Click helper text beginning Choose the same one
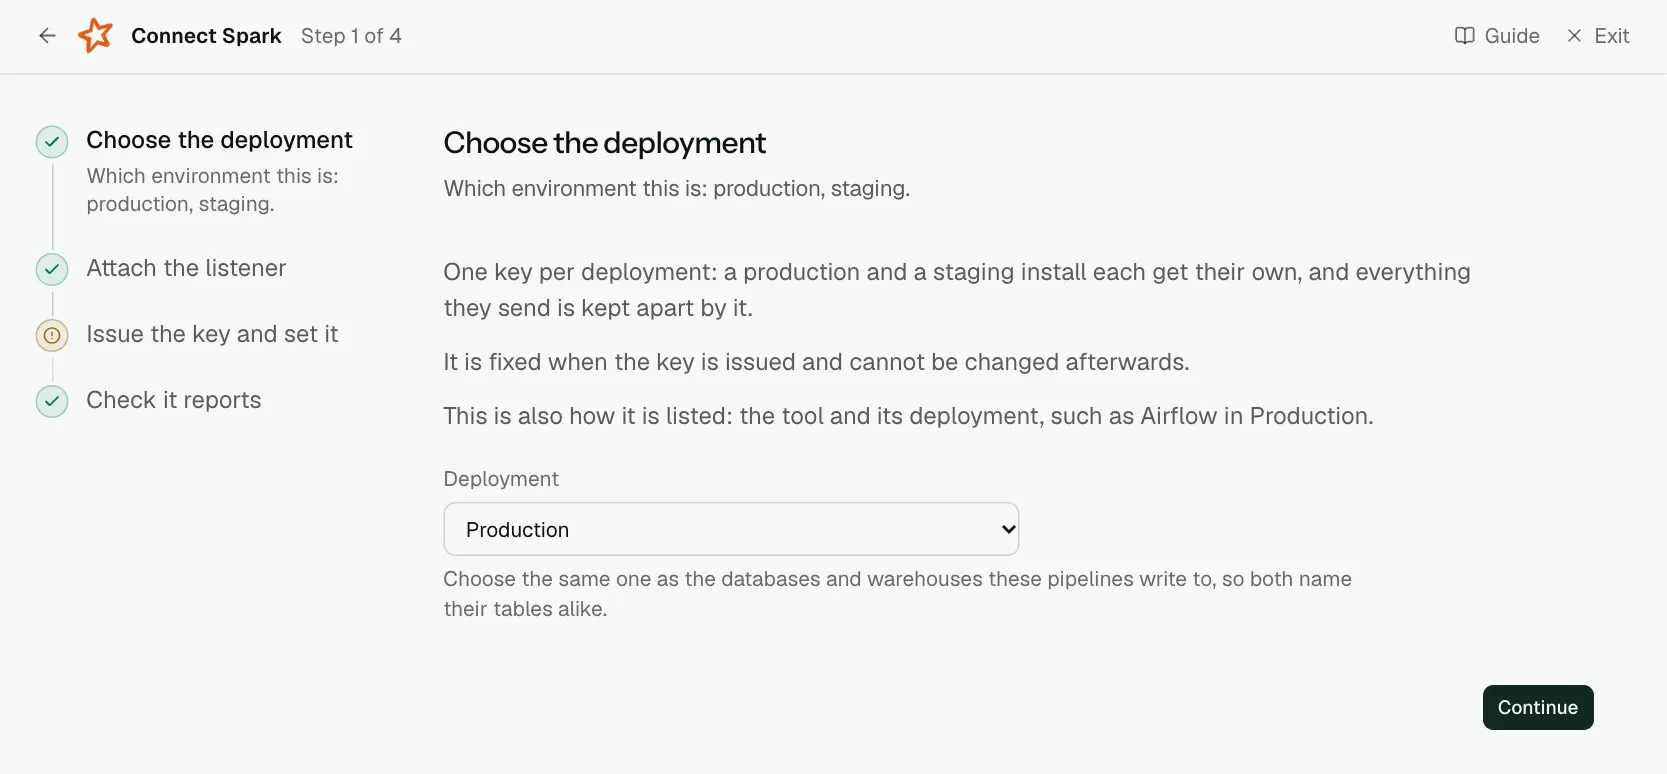 (x=898, y=594)
